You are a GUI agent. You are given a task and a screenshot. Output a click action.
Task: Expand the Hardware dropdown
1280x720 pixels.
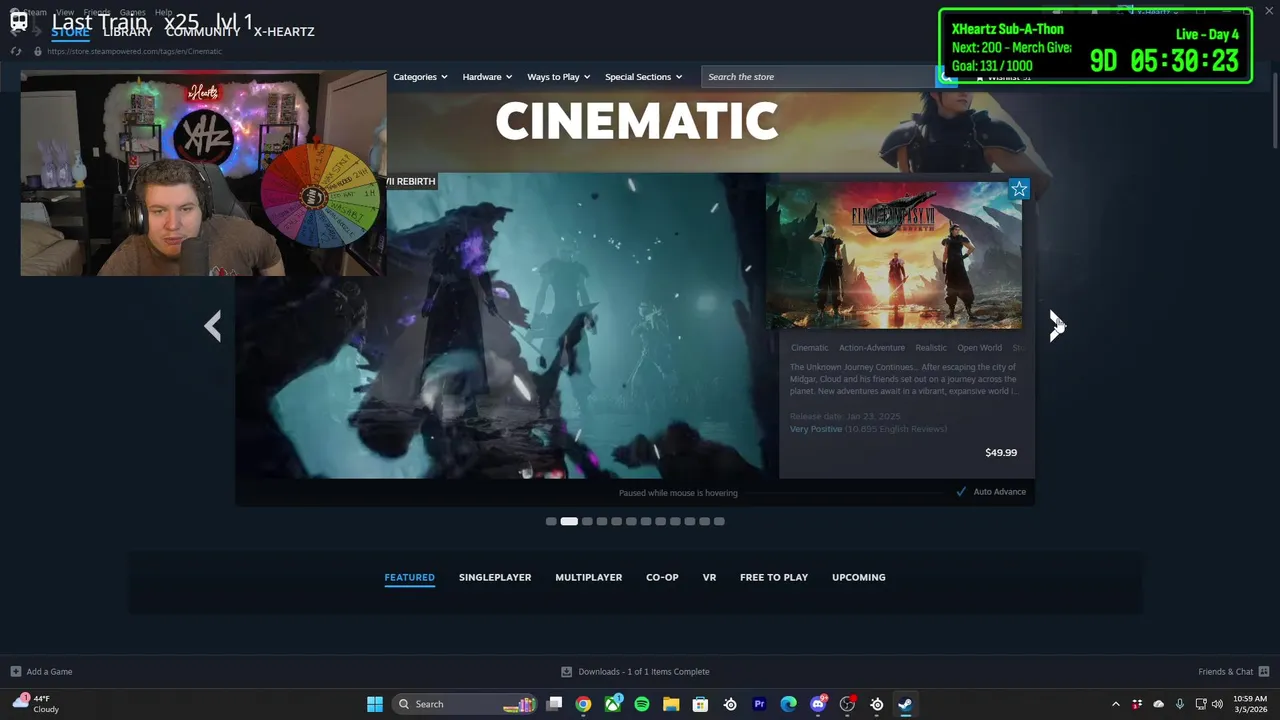487,77
